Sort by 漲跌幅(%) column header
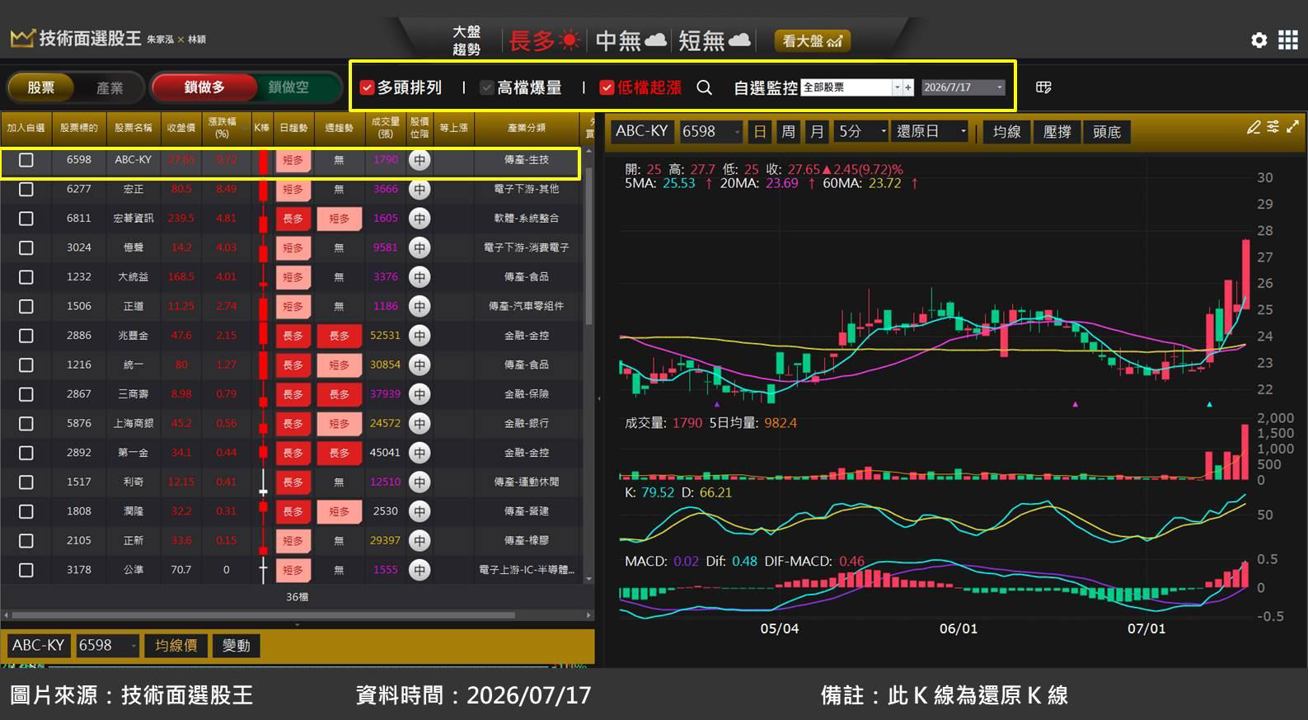The width and height of the screenshot is (1308, 720). 226,128
